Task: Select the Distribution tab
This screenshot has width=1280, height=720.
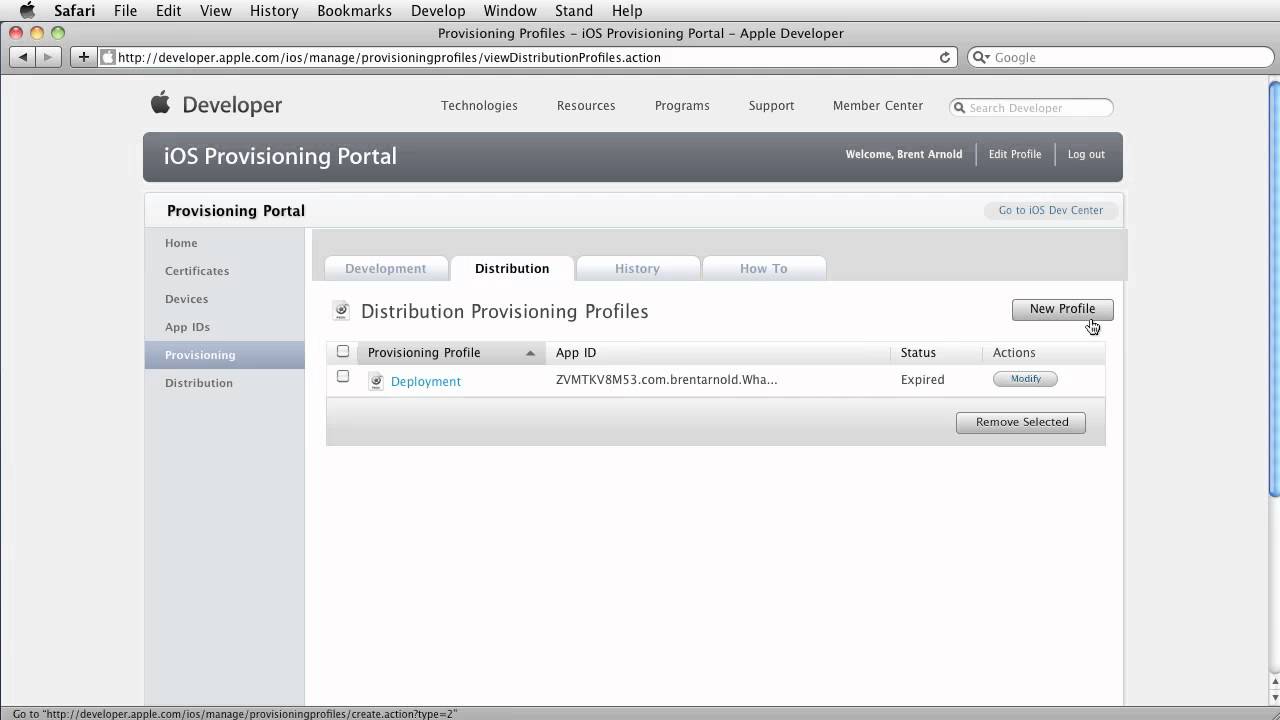Action: pyautogui.click(x=512, y=268)
